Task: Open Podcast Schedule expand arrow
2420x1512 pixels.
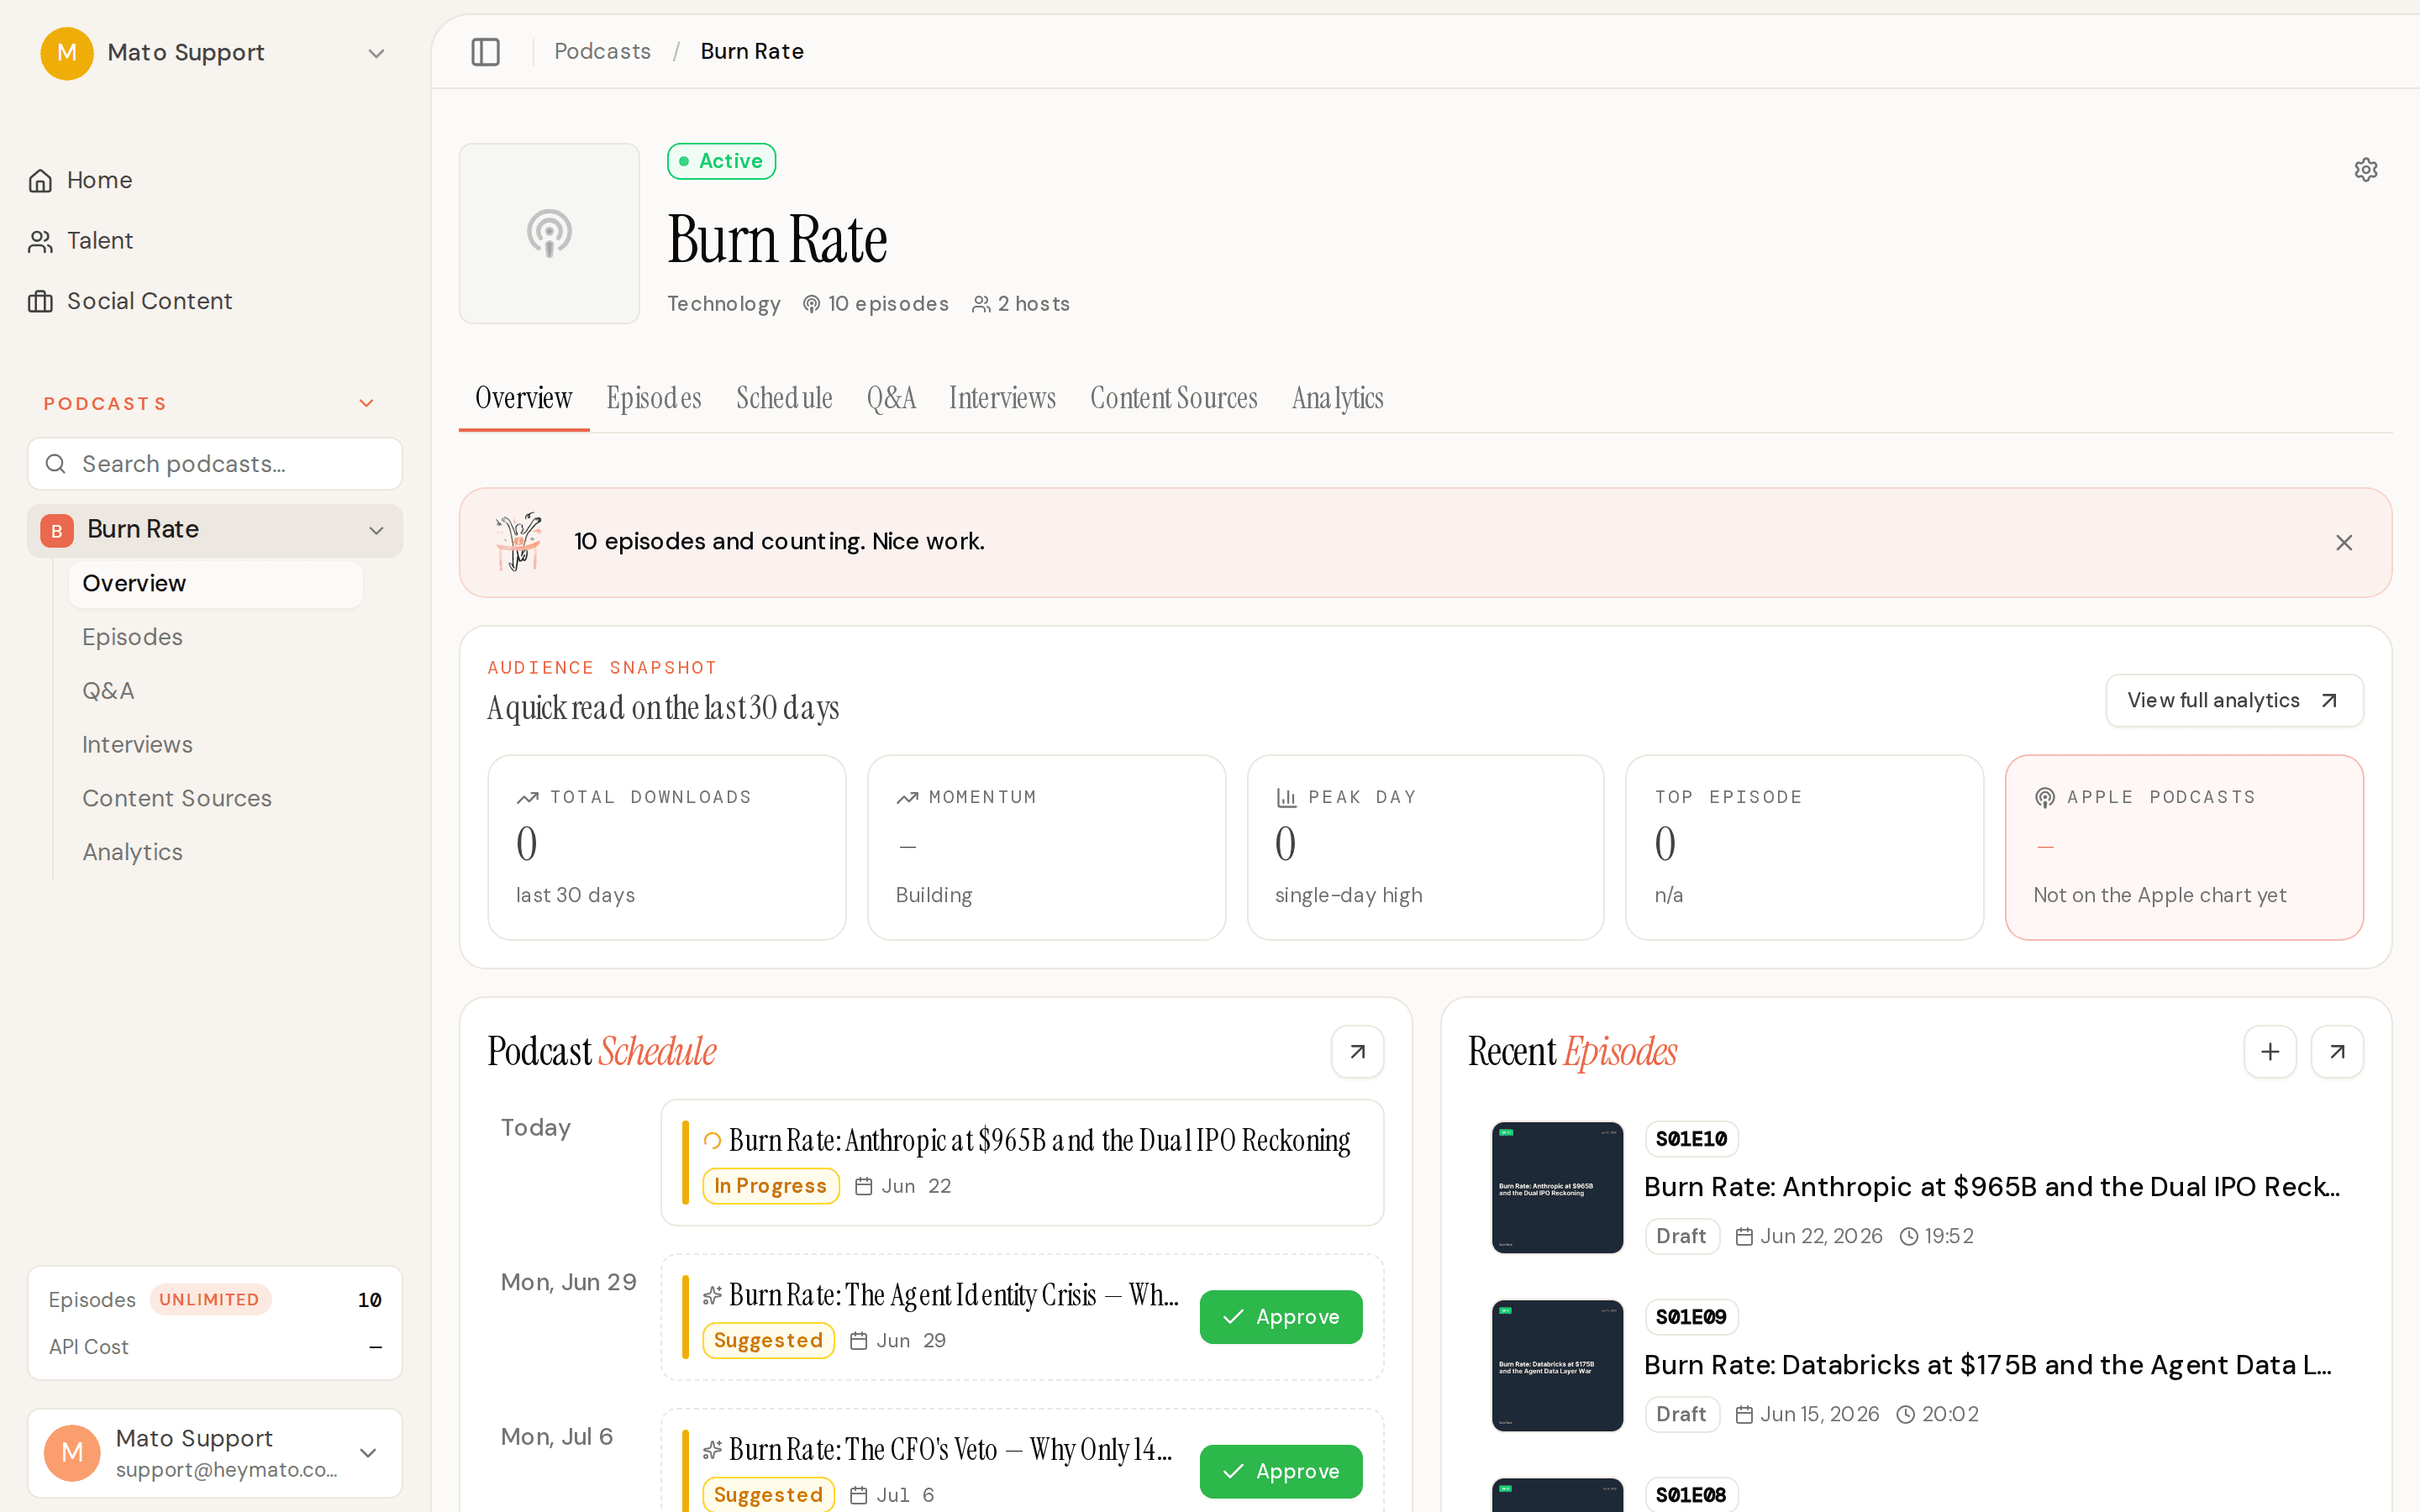Action: 1357,1051
